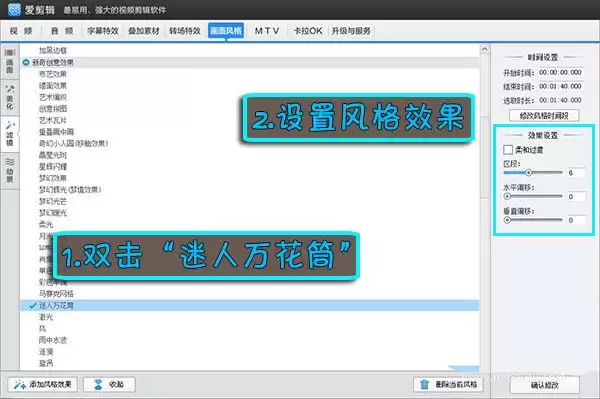600x399 pixels.
Task: Open the 美化 sidebar icon tab
Action: 10,98
